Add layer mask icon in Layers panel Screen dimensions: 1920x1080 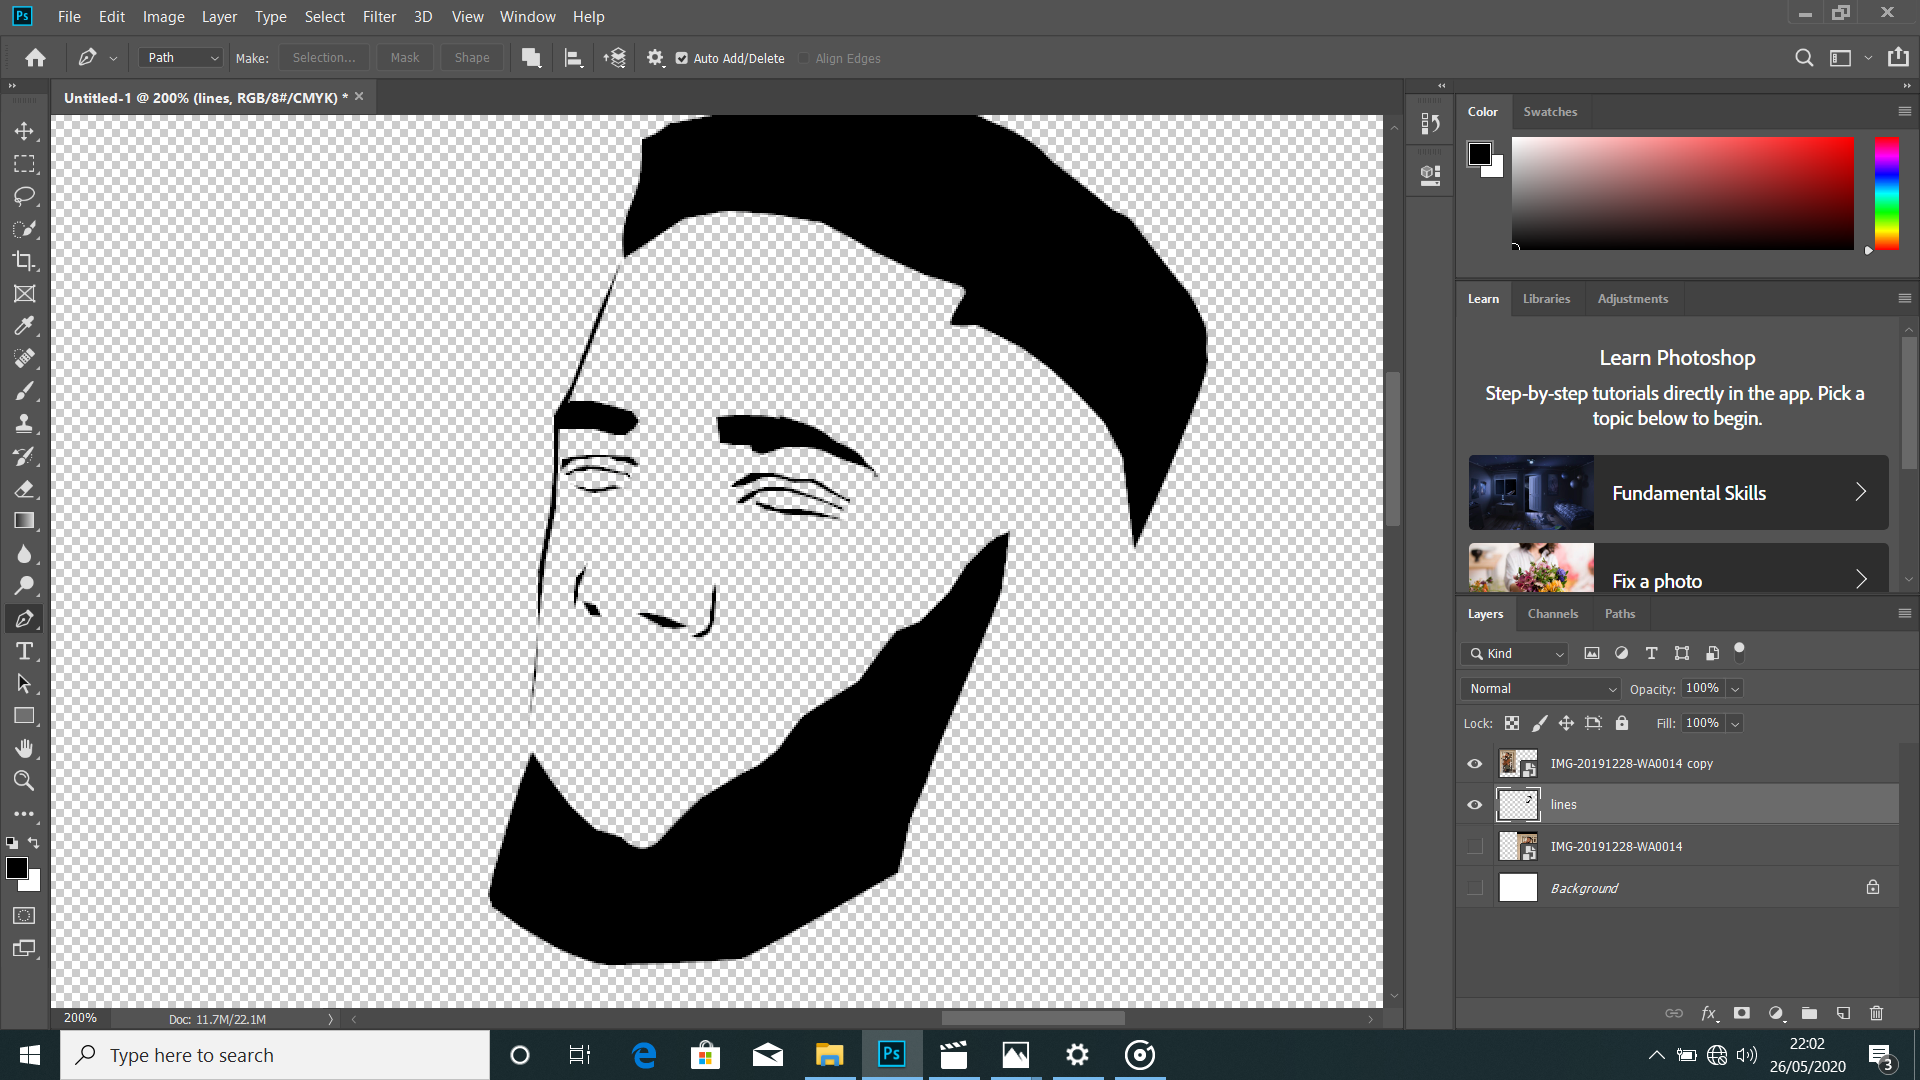[1741, 1013]
